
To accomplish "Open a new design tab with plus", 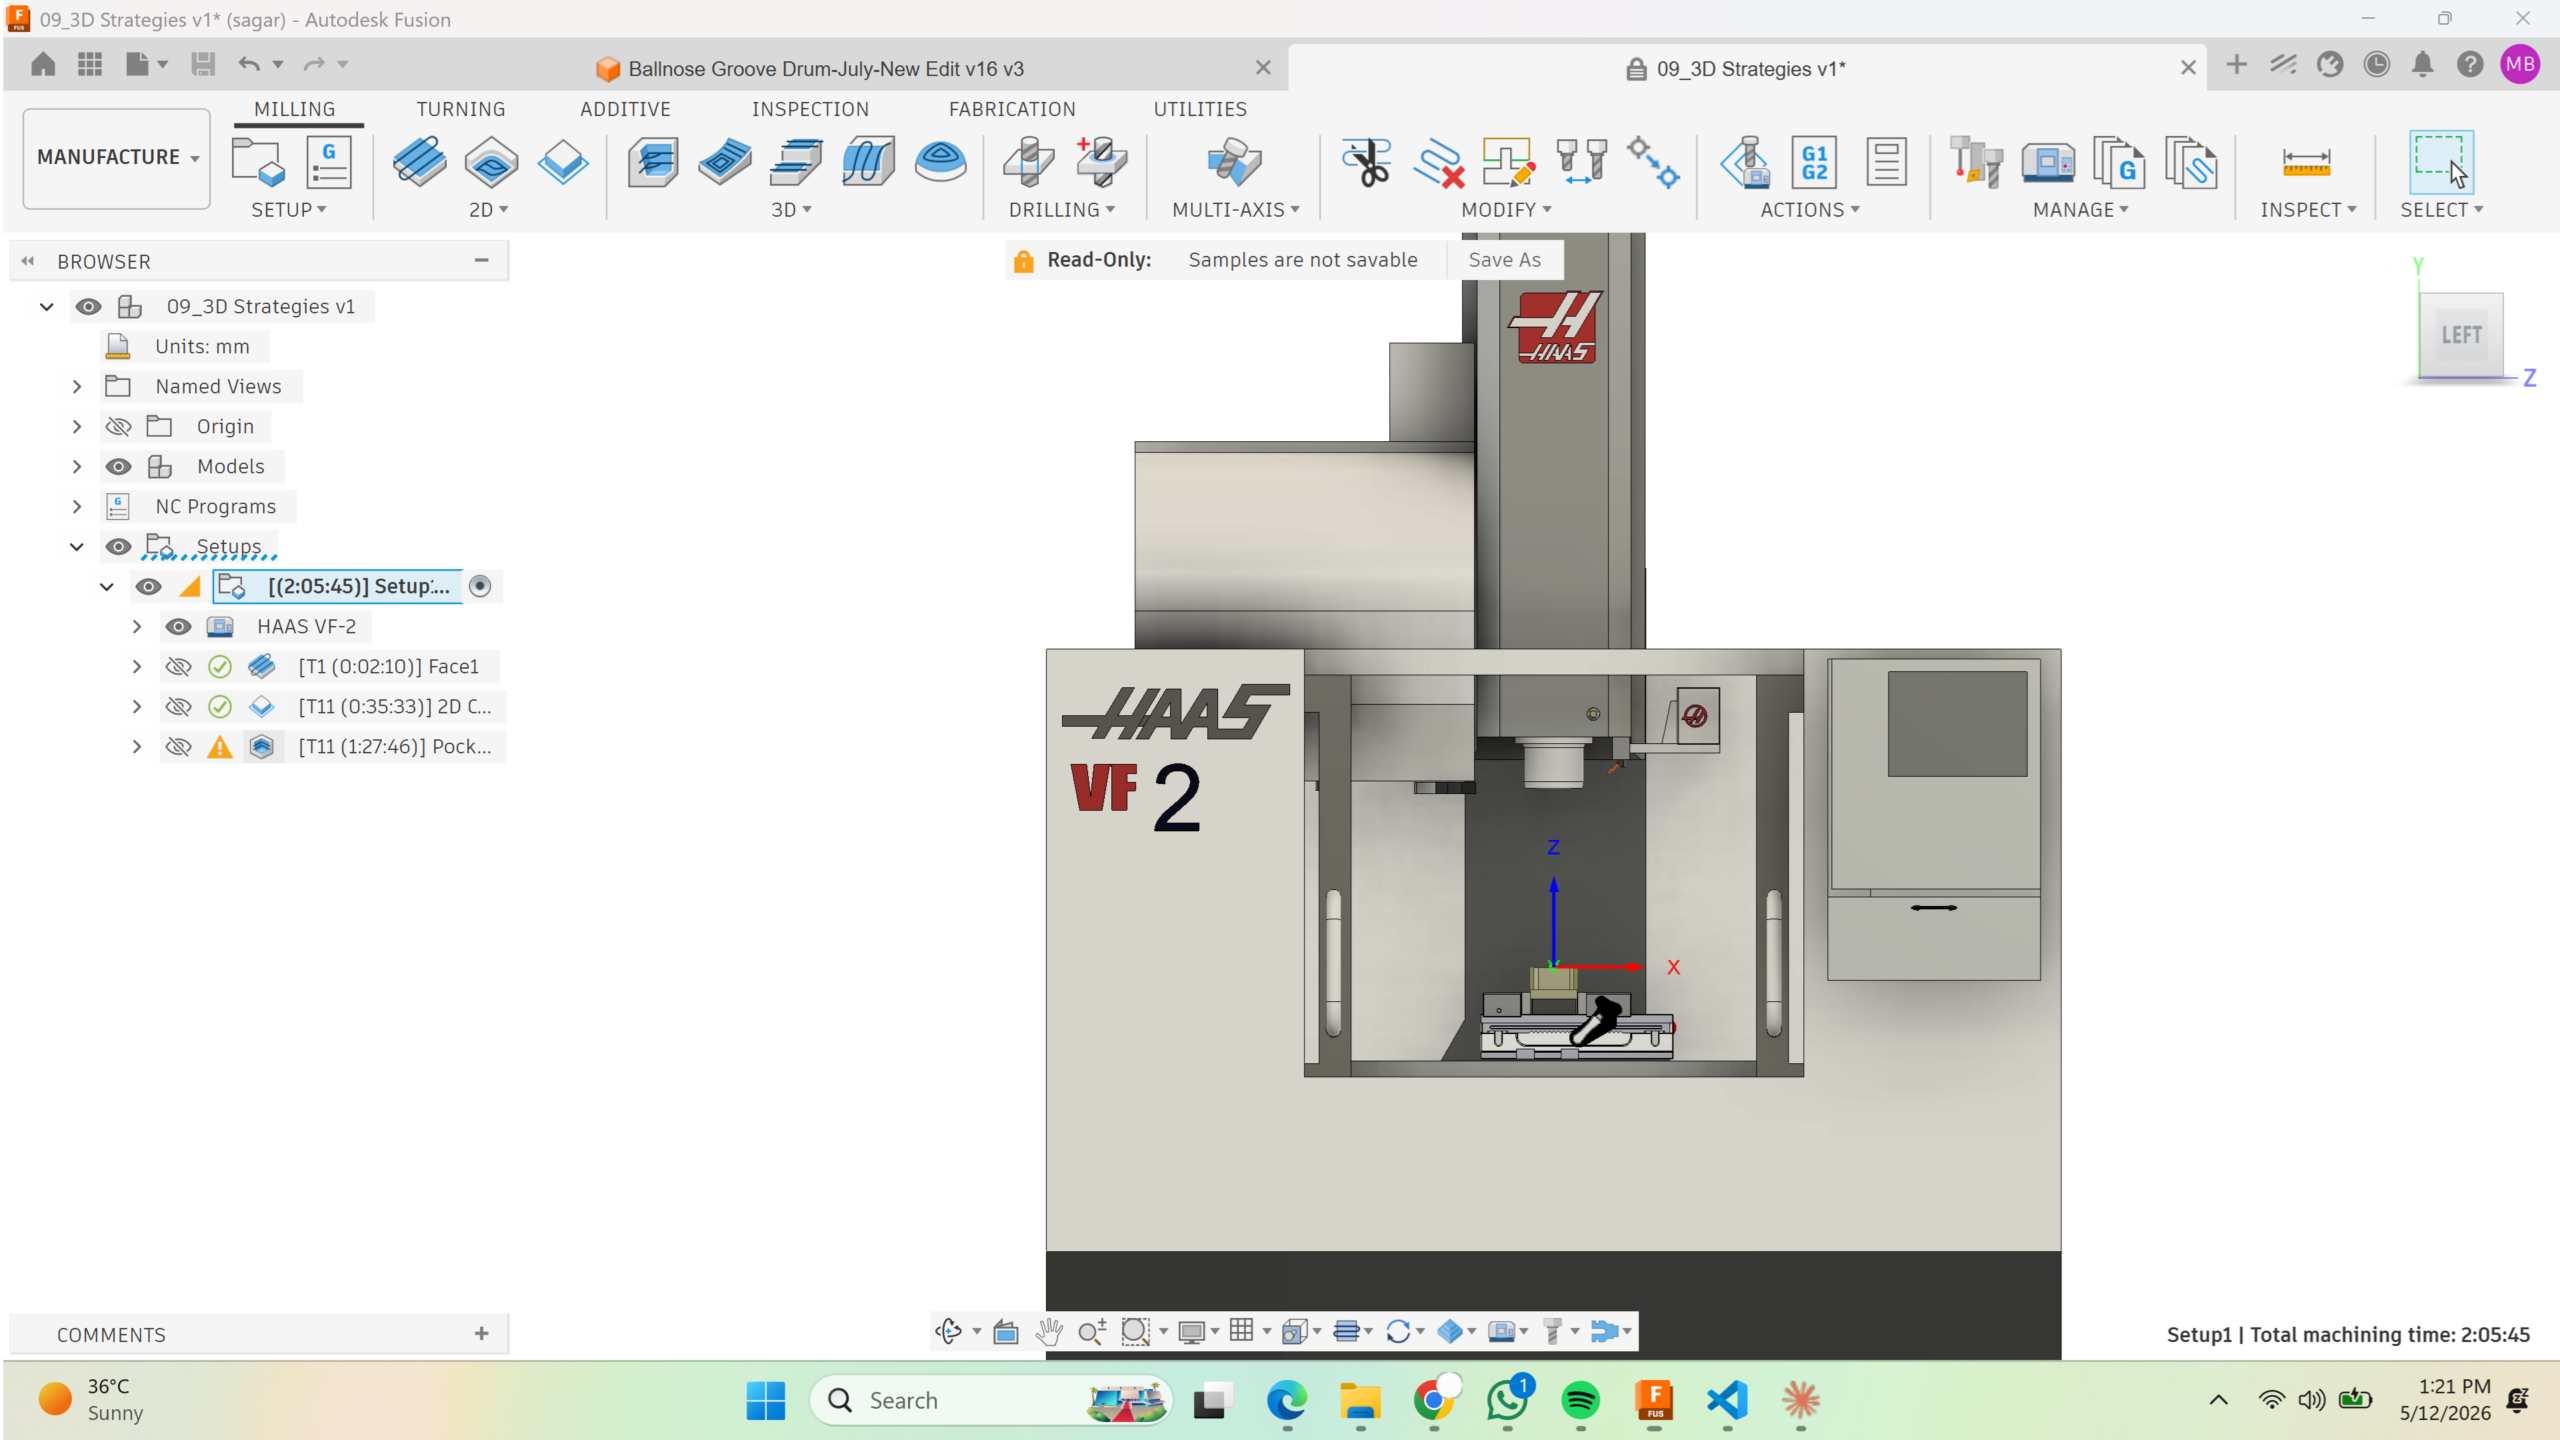I will click(2237, 65).
